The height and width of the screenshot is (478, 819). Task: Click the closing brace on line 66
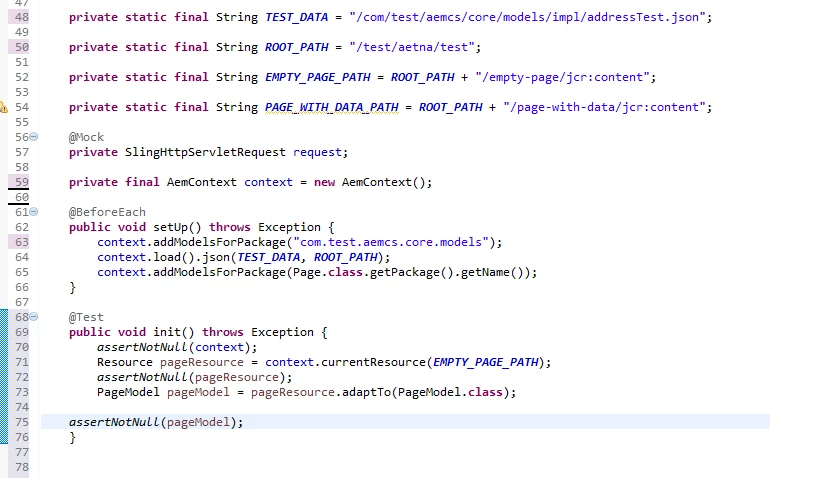(x=73, y=287)
